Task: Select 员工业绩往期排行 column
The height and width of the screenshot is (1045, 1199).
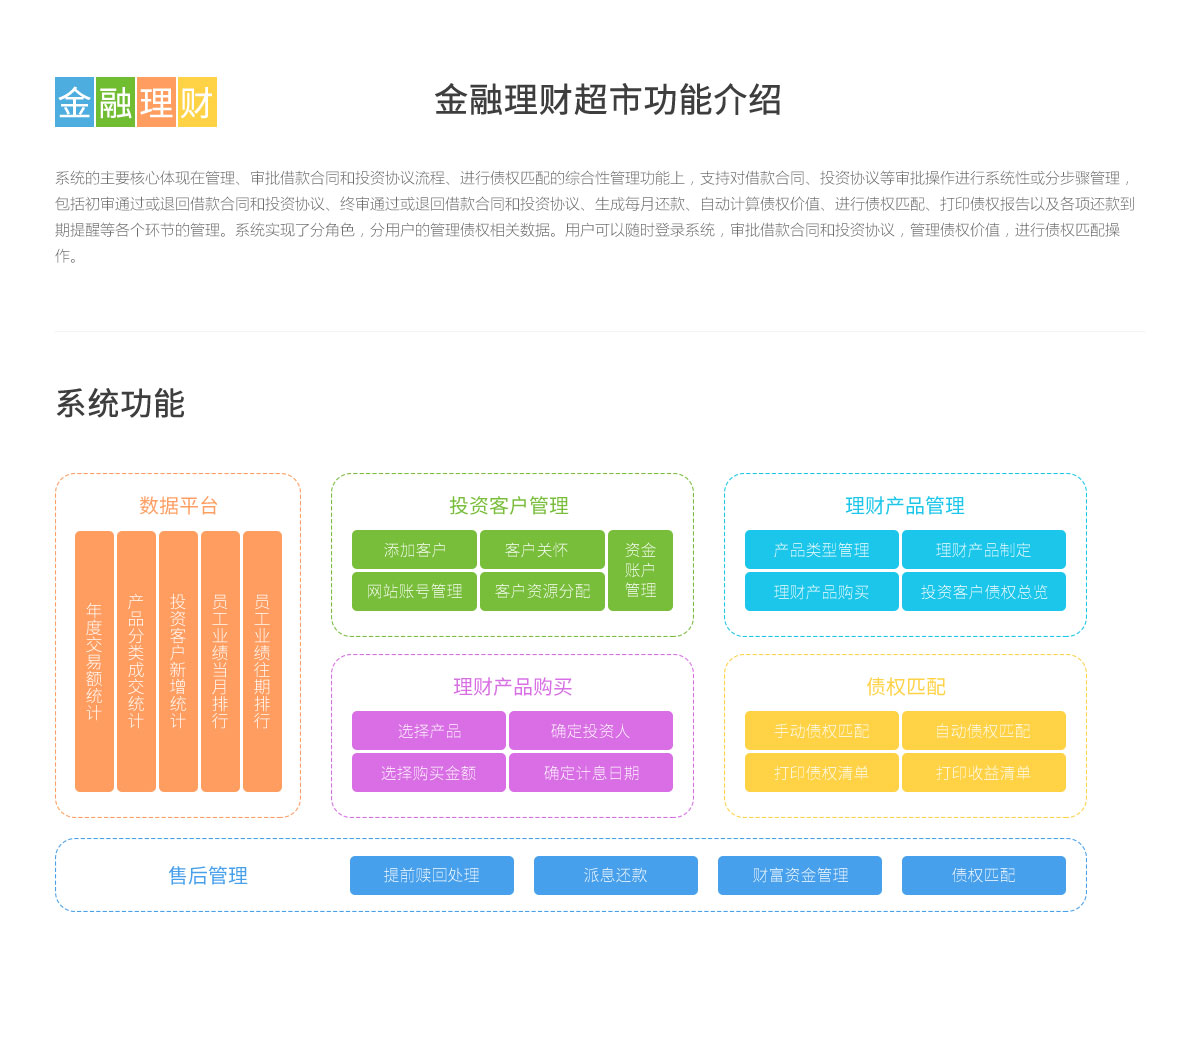Action: pos(262,661)
